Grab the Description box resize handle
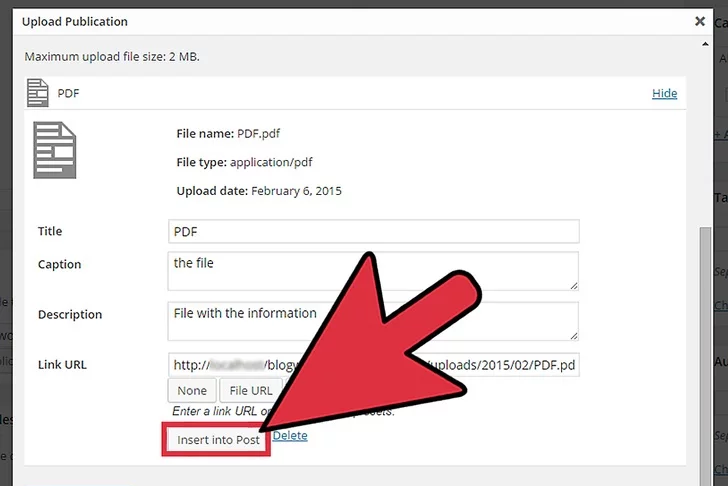 coord(574,336)
